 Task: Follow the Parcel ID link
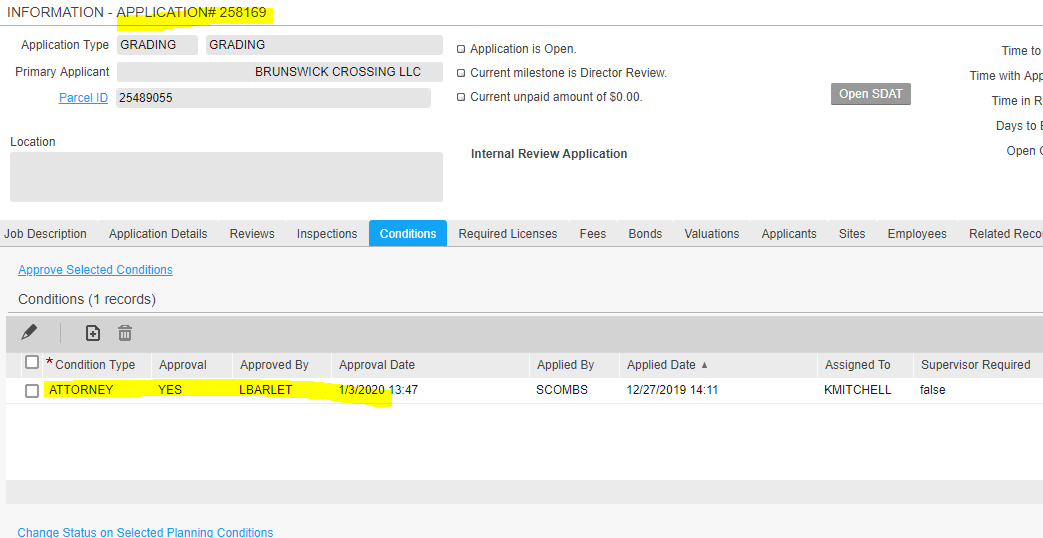coord(83,98)
